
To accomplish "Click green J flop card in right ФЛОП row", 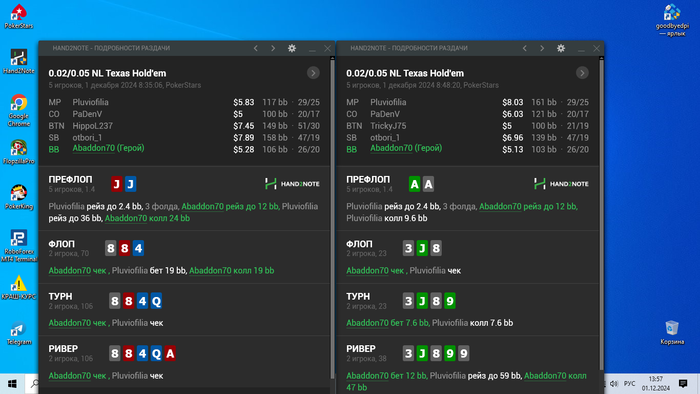I will click(x=422, y=248).
